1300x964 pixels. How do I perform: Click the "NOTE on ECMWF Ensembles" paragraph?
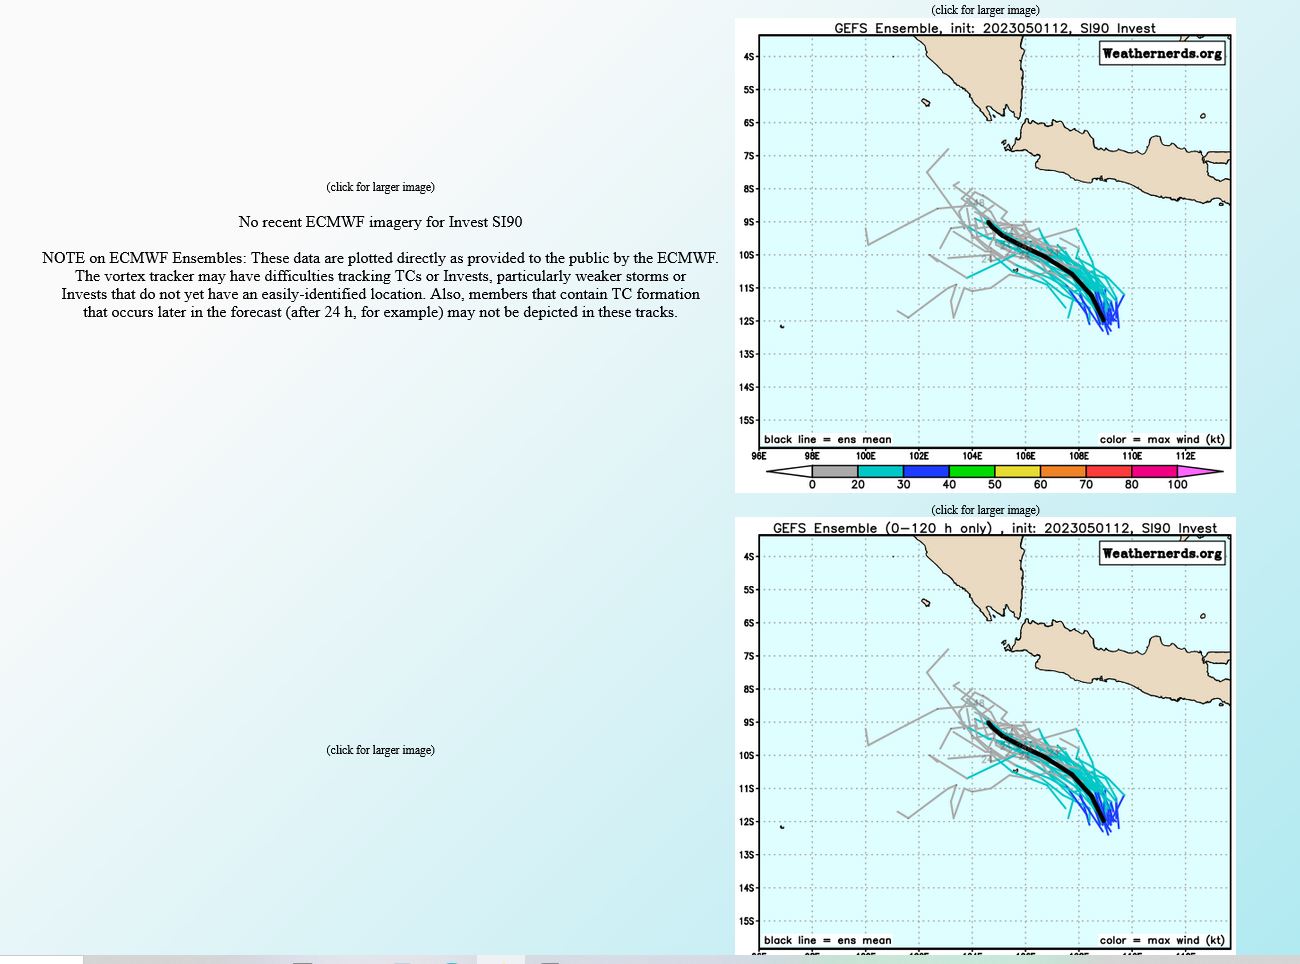point(380,285)
